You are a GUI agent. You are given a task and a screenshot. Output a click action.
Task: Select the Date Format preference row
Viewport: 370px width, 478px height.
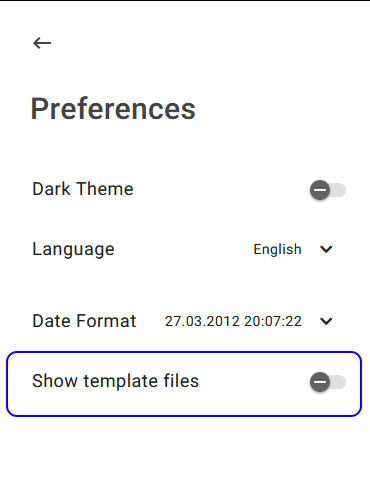(x=184, y=321)
